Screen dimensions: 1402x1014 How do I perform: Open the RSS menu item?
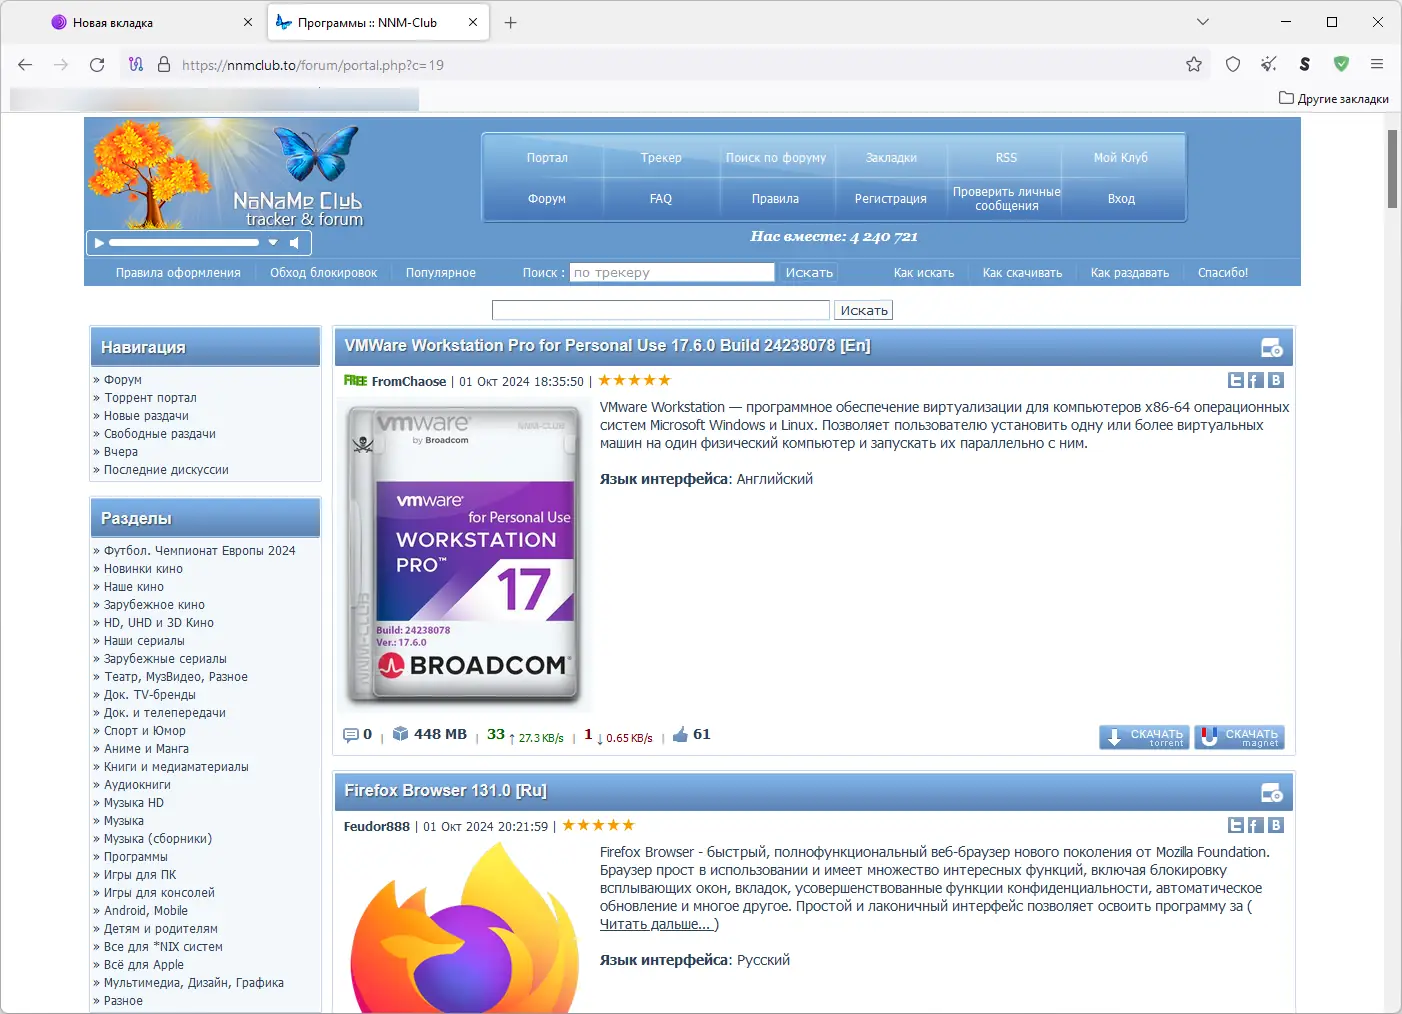1006,158
